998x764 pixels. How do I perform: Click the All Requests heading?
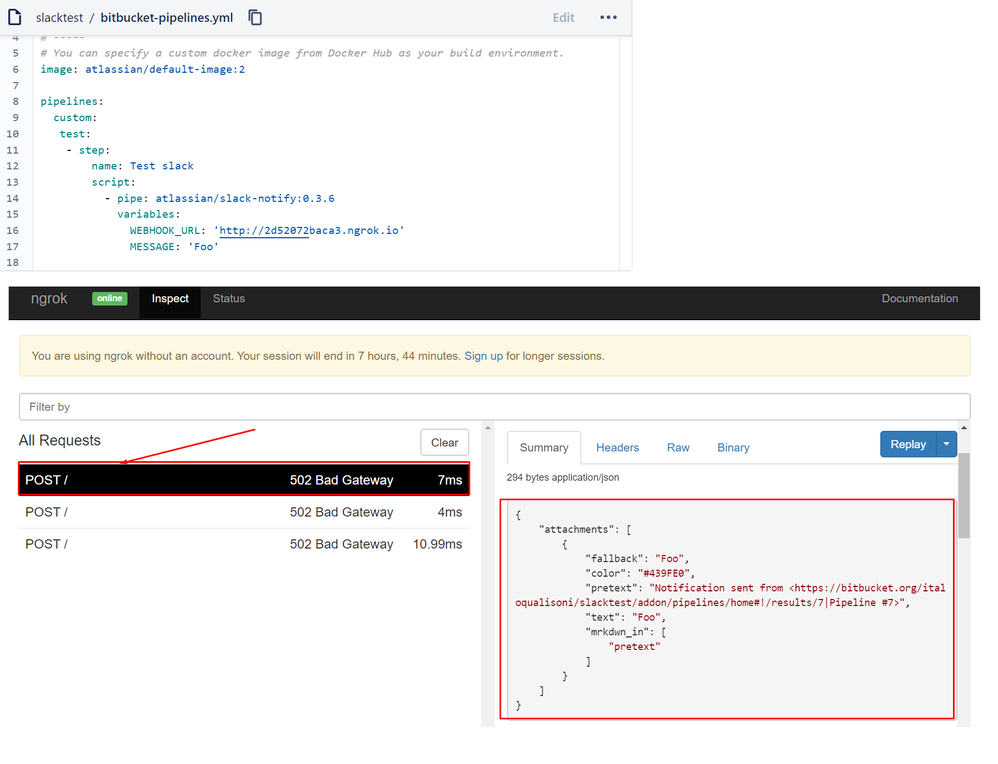(60, 441)
